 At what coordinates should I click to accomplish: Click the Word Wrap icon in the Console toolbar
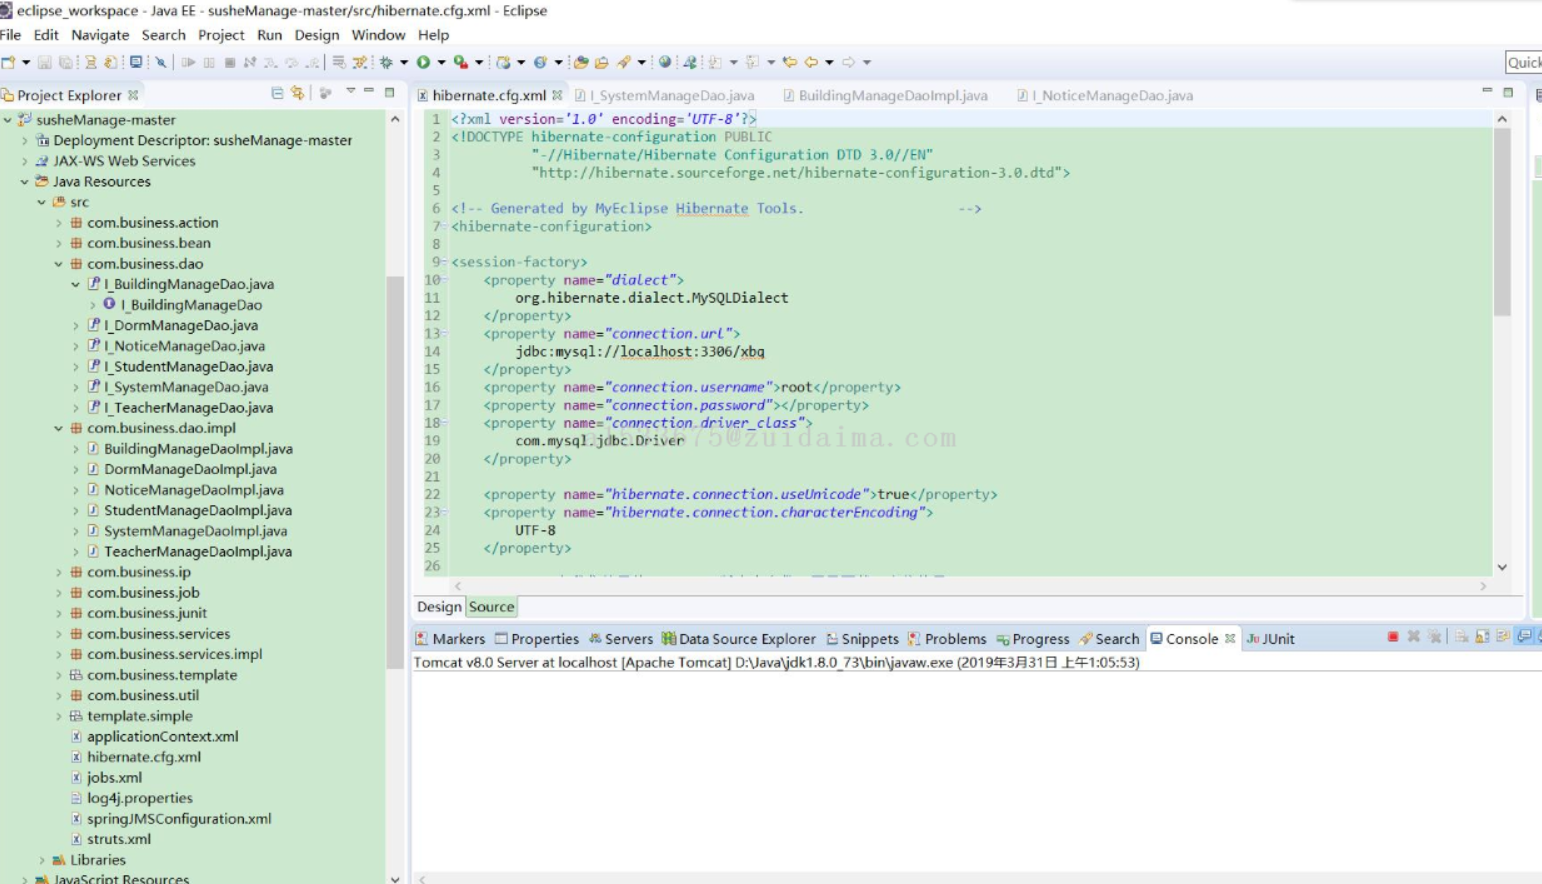[x=1503, y=637]
